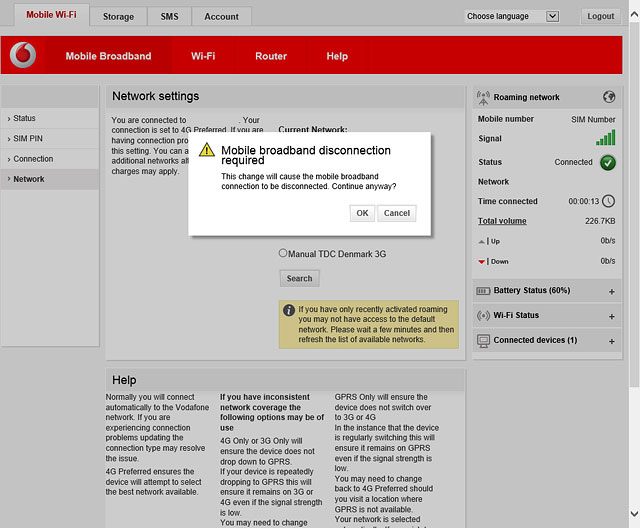The height and width of the screenshot is (528, 640).
Task: Select Wi-Fi in the red menu bar
Action: (x=203, y=56)
